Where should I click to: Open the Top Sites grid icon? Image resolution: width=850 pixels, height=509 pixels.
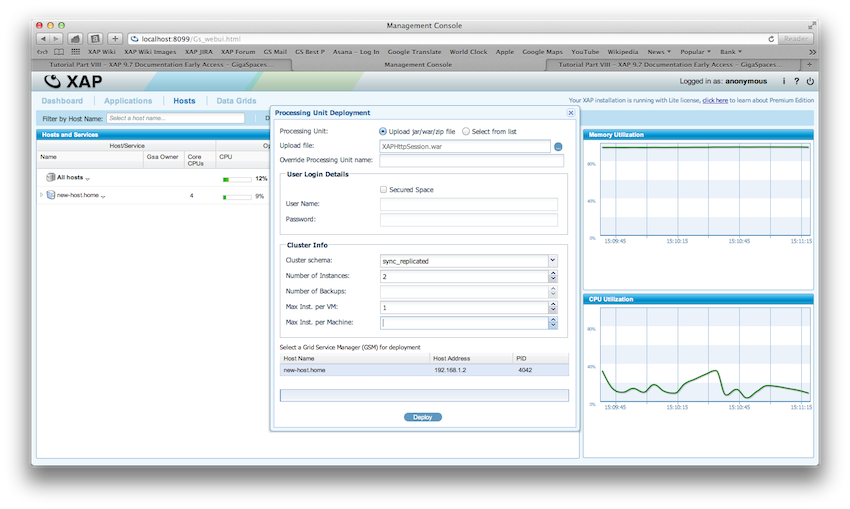[75, 52]
